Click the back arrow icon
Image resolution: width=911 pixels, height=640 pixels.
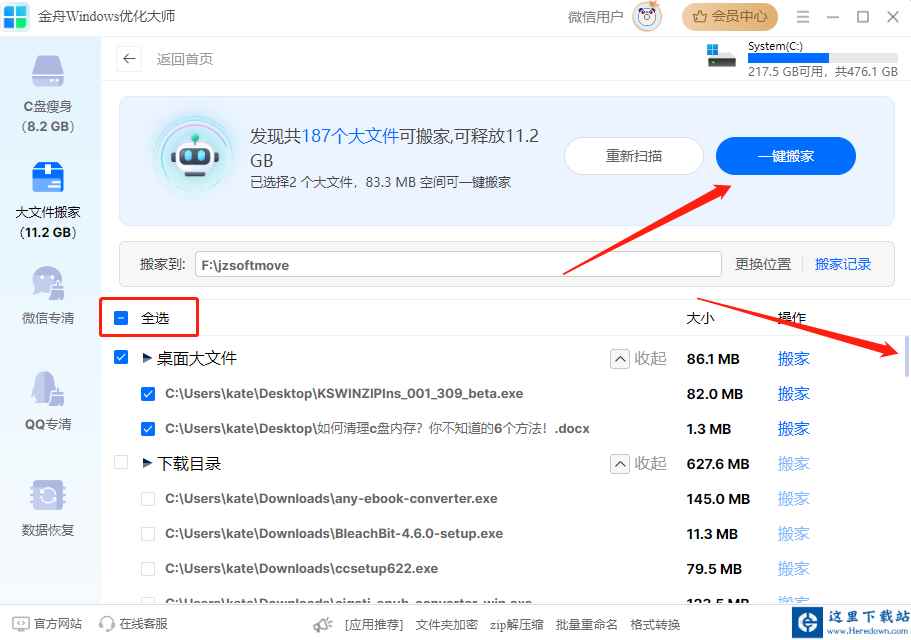click(129, 59)
